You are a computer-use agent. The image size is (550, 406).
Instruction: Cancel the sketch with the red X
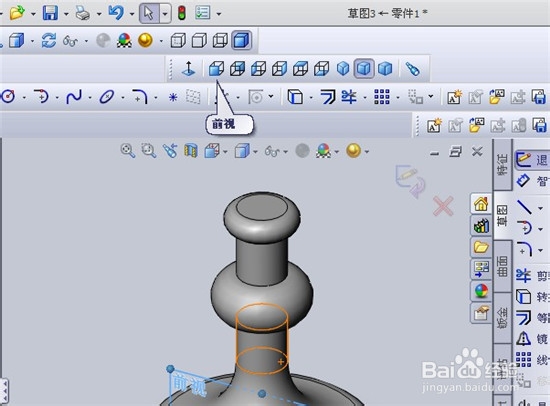pyautogui.click(x=443, y=206)
